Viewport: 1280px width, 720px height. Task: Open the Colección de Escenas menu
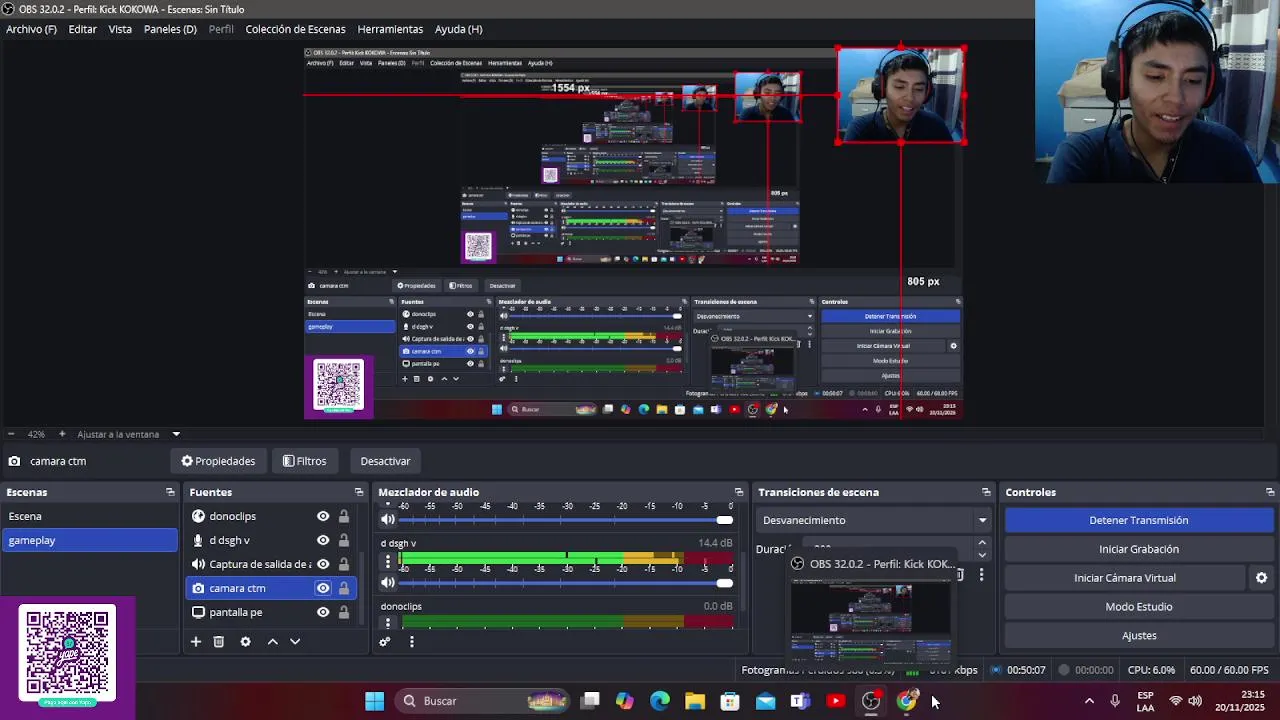coord(295,29)
